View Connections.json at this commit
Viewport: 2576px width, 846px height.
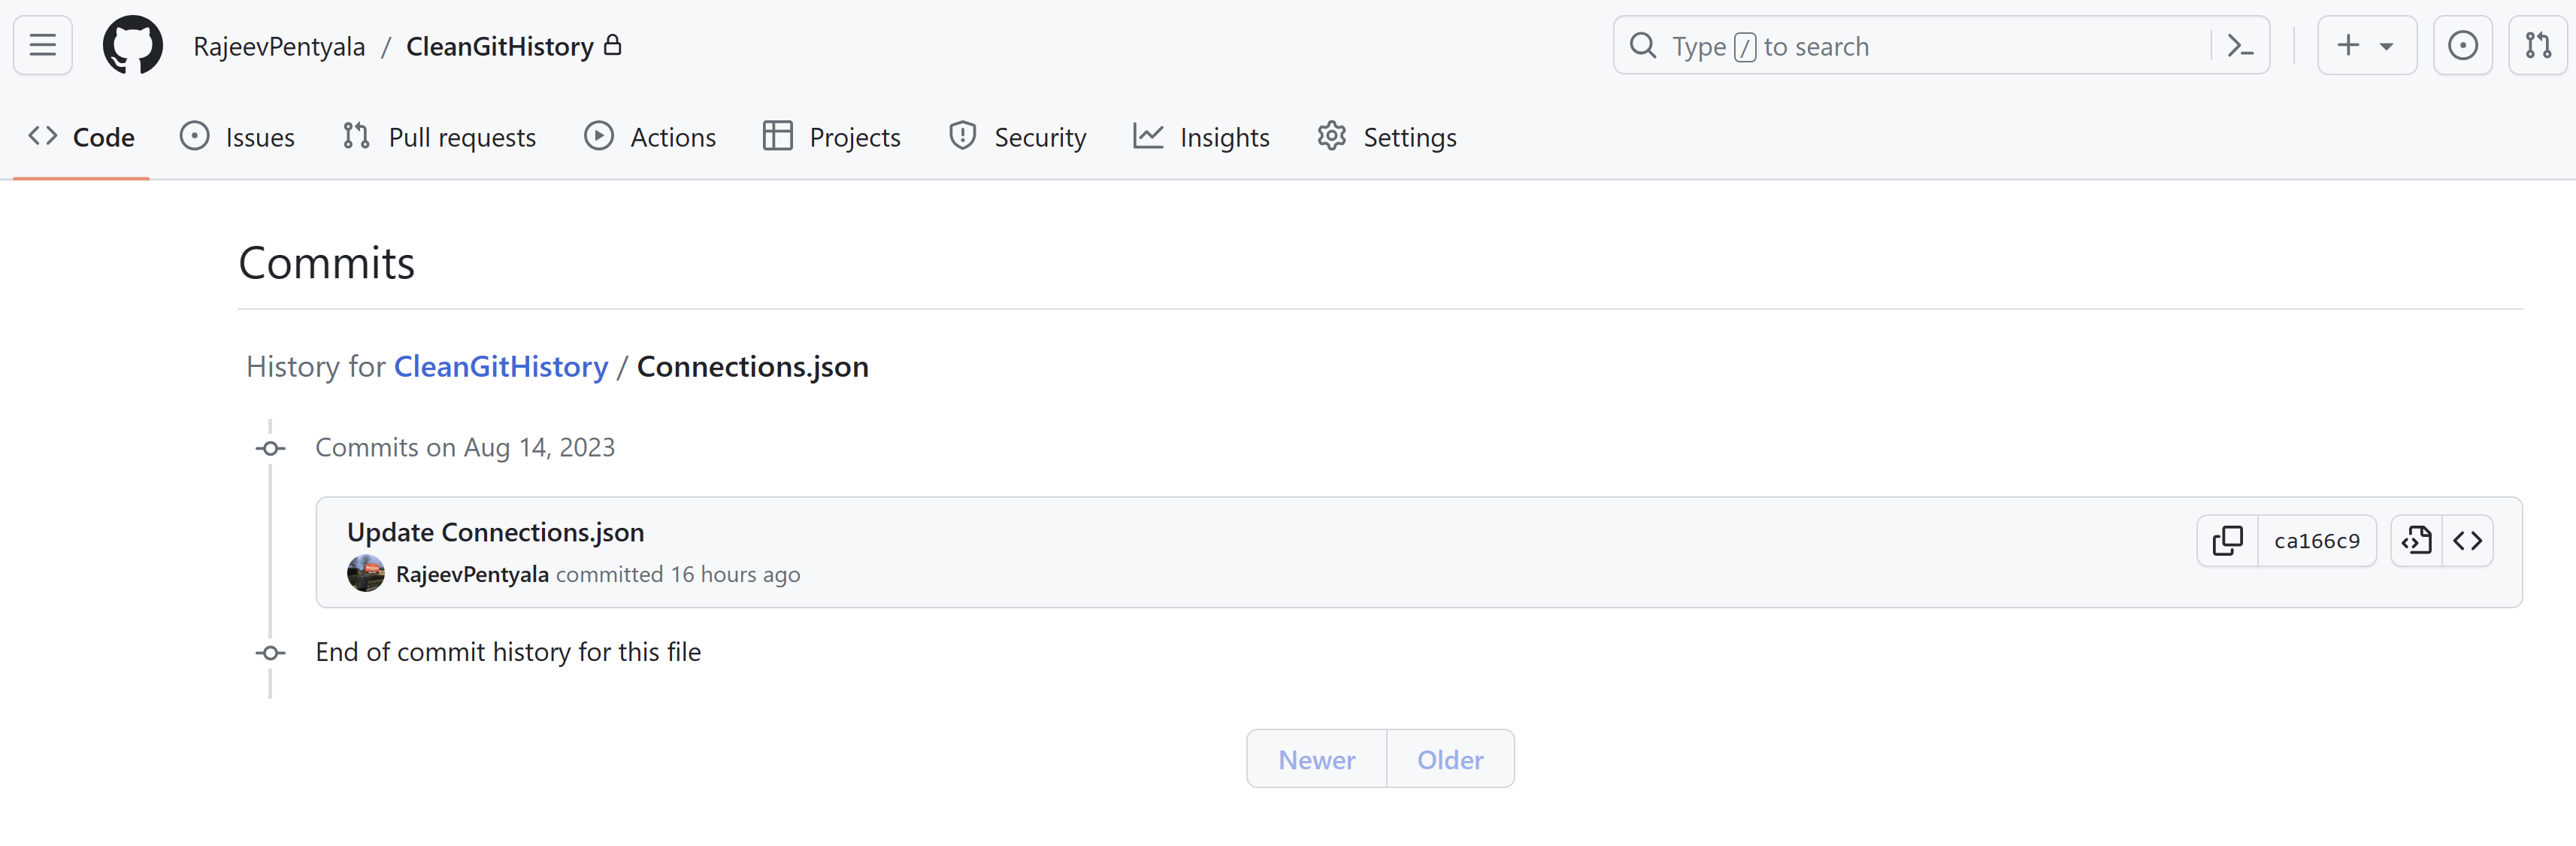(2416, 541)
